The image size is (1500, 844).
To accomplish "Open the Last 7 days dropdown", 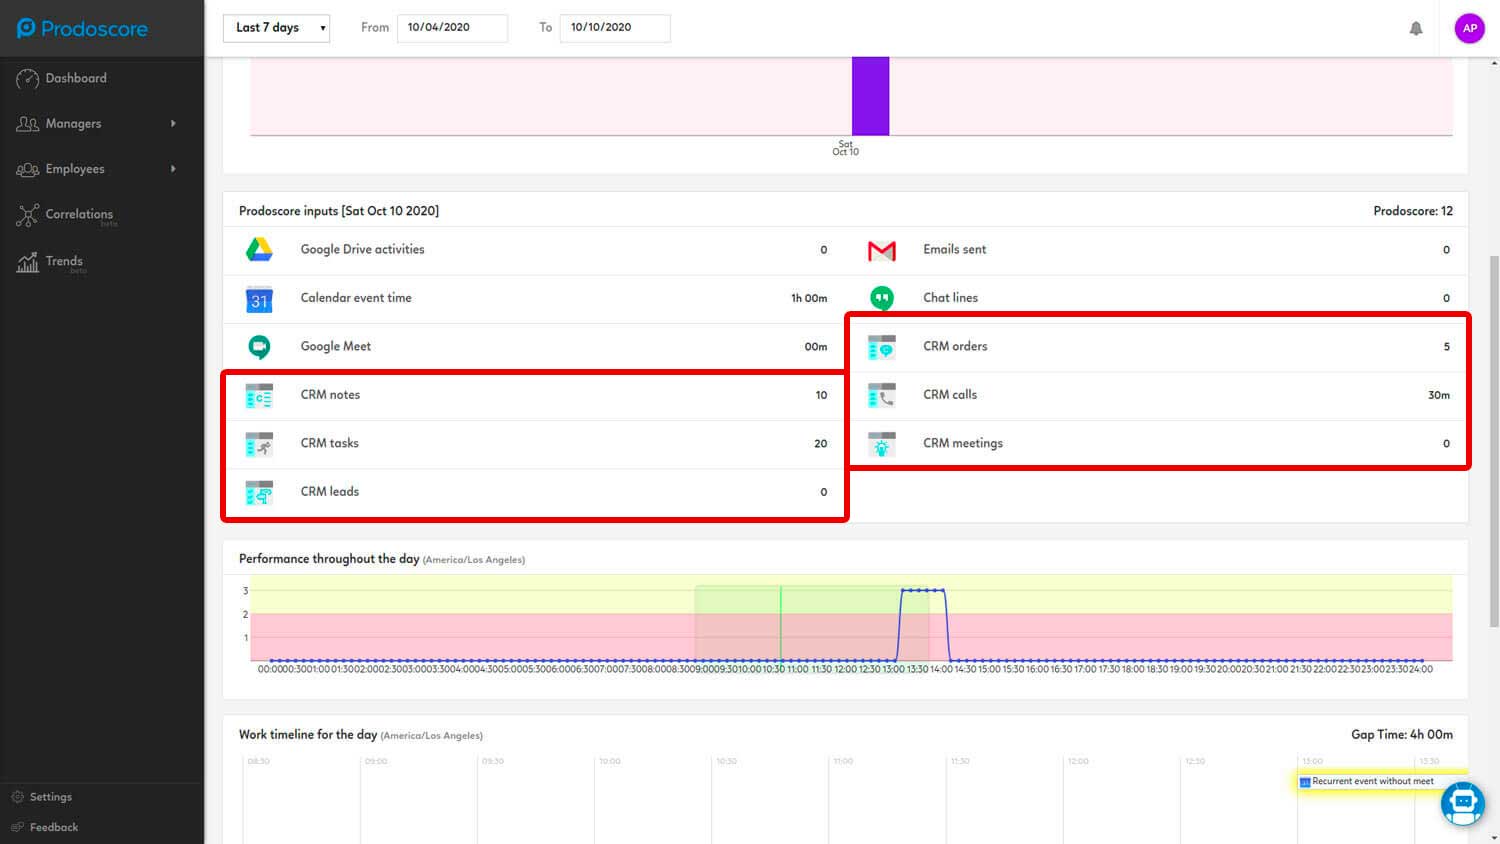I will coord(276,28).
